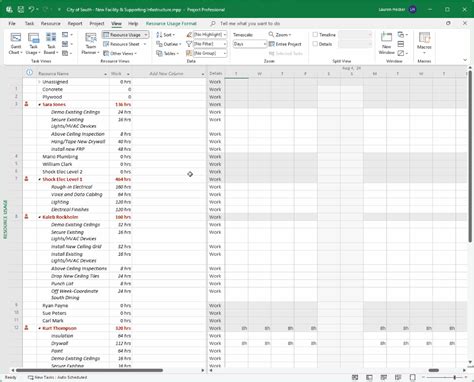Click the Tell me what you want field
Image resolution: width=474 pixels, height=382 pixels.
(250, 23)
